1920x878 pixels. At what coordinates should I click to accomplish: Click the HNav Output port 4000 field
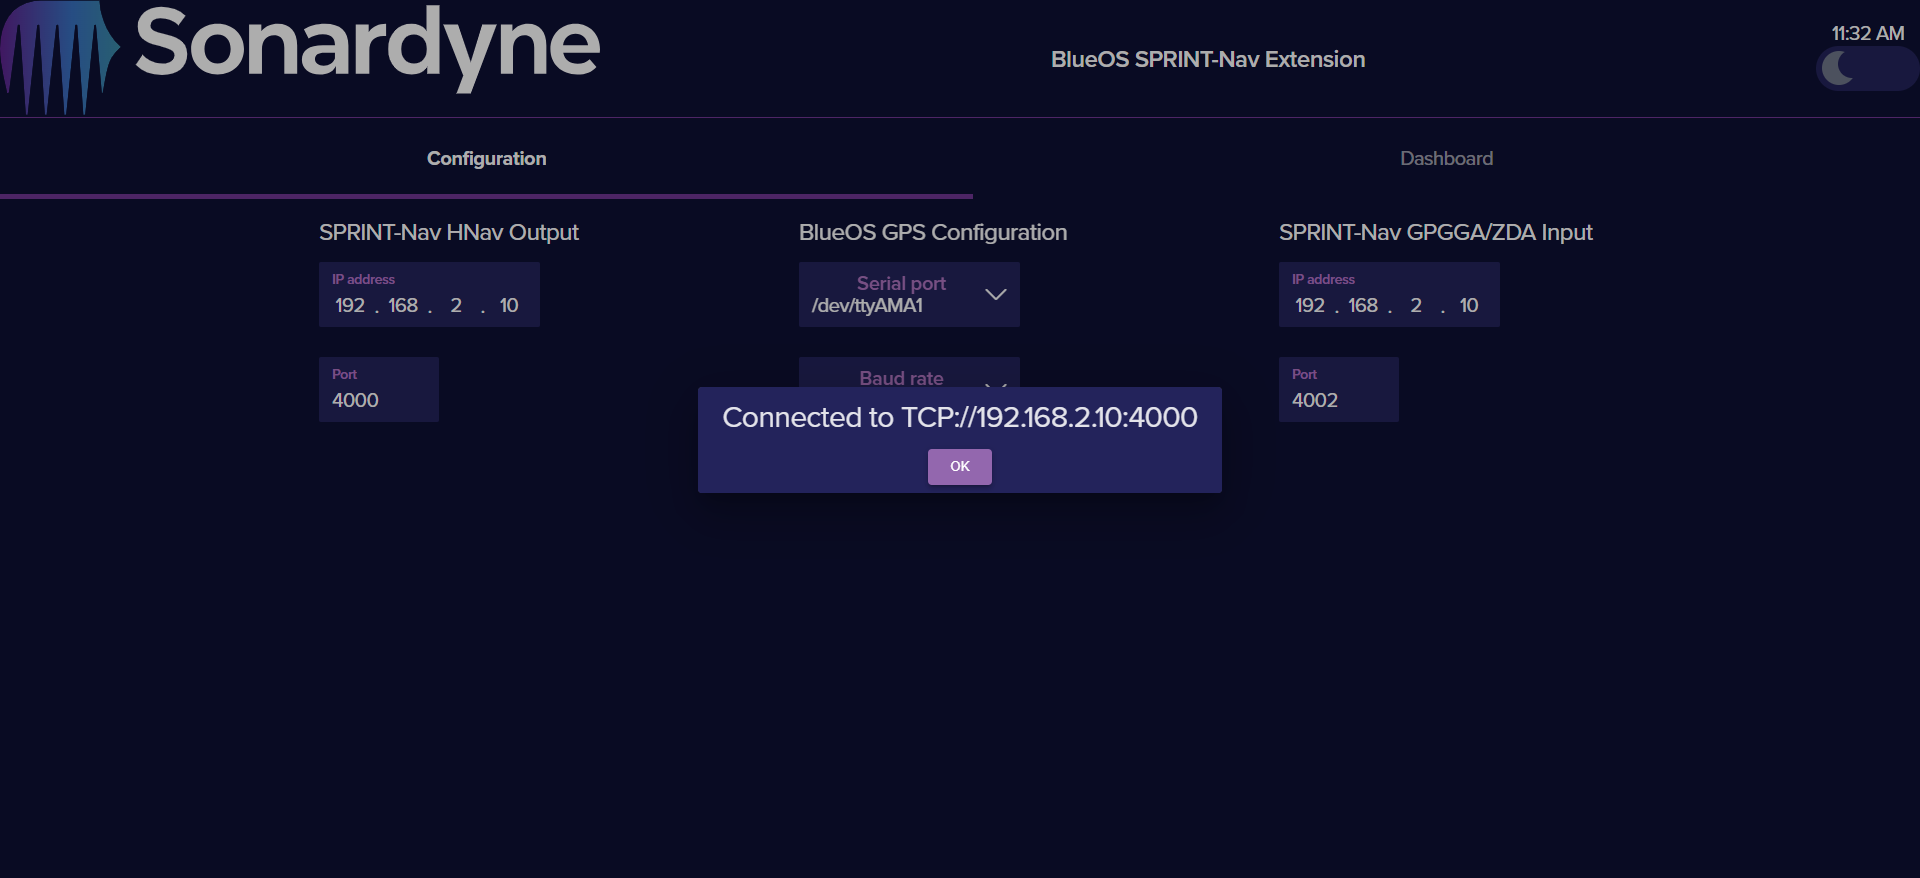[378, 400]
